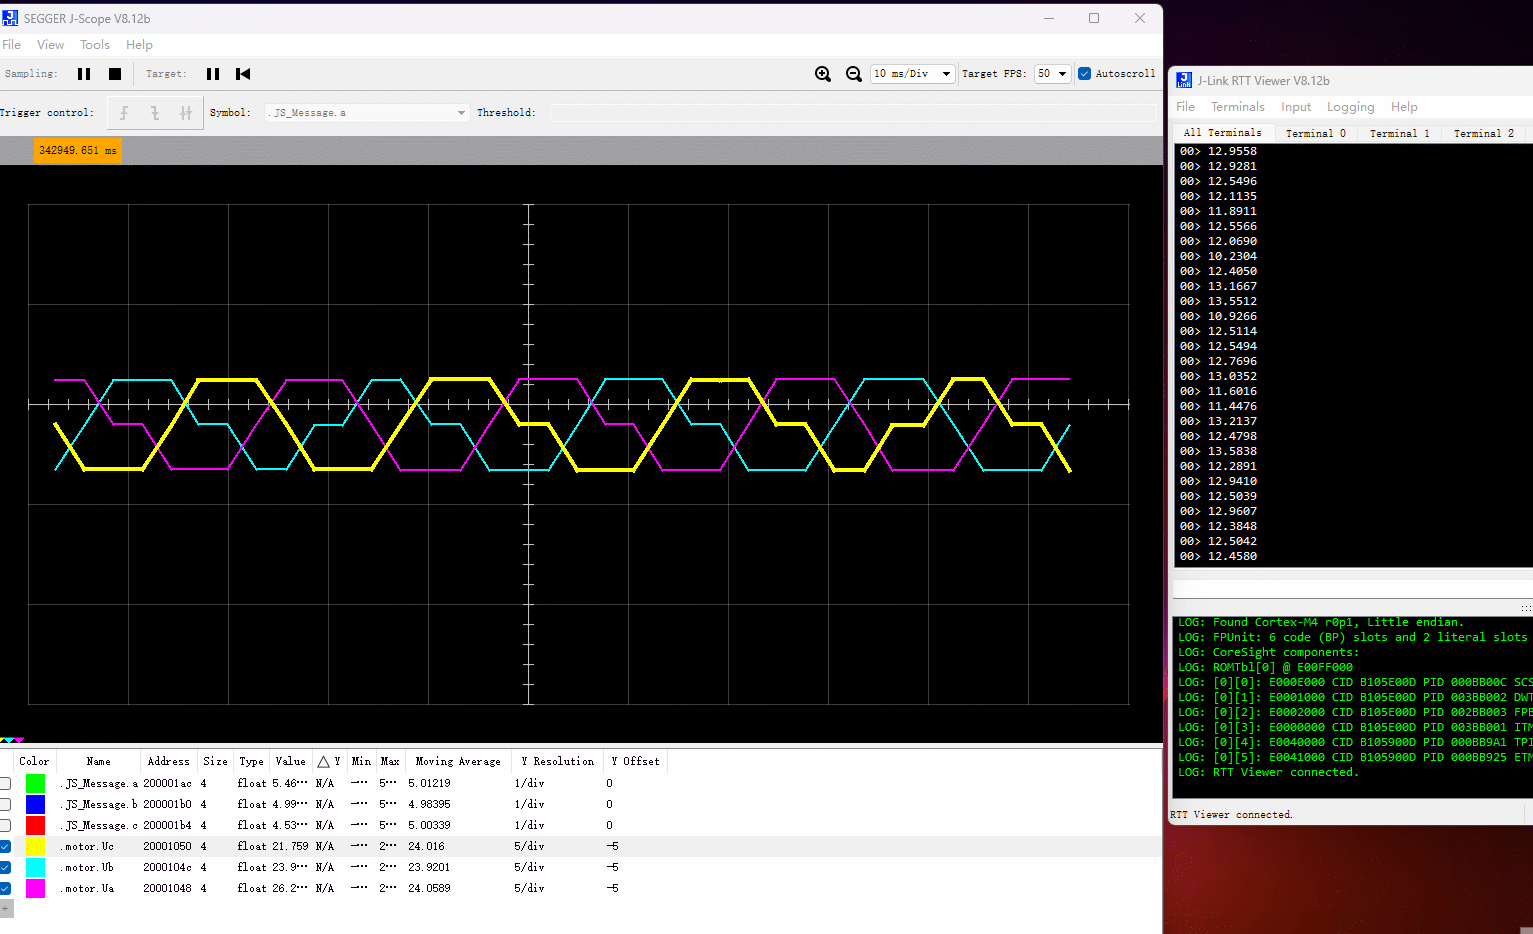The width and height of the screenshot is (1533, 934).
Task: Sort by the Name column header
Action: (98, 761)
